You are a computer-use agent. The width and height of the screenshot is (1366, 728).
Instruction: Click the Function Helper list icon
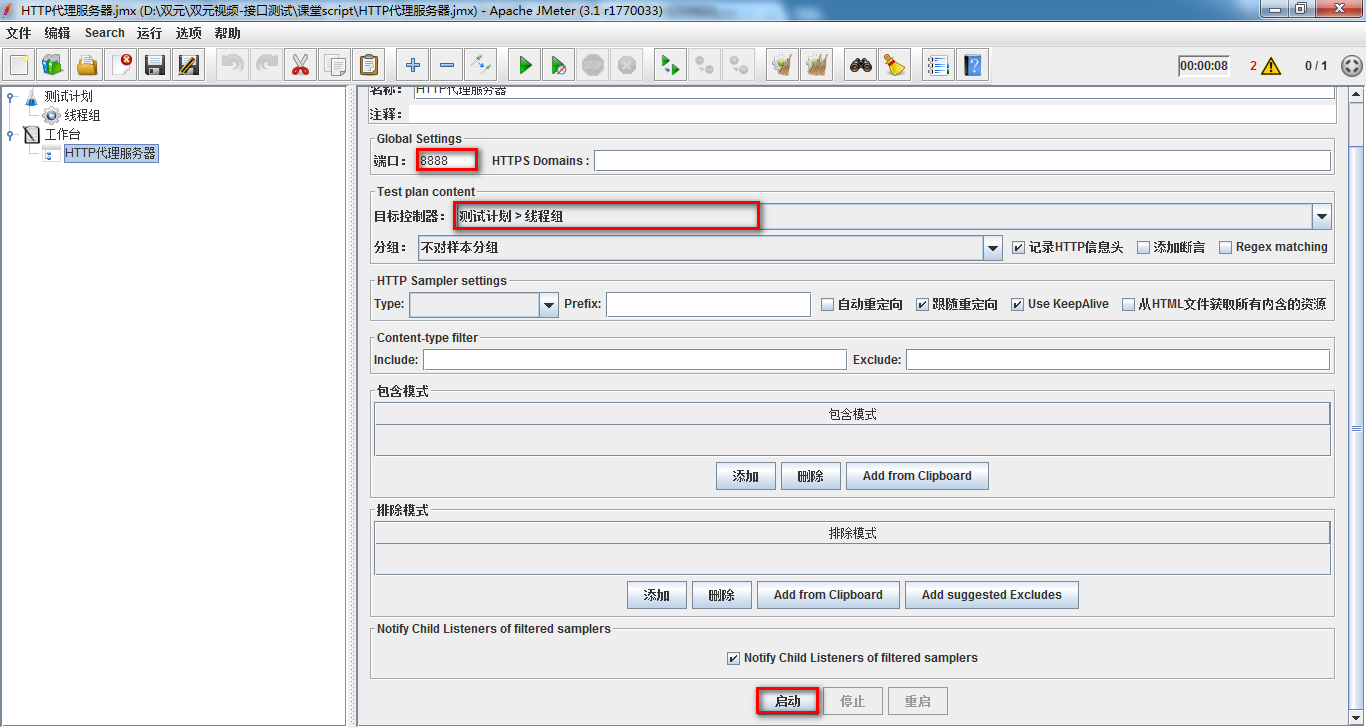click(x=937, y=66)
